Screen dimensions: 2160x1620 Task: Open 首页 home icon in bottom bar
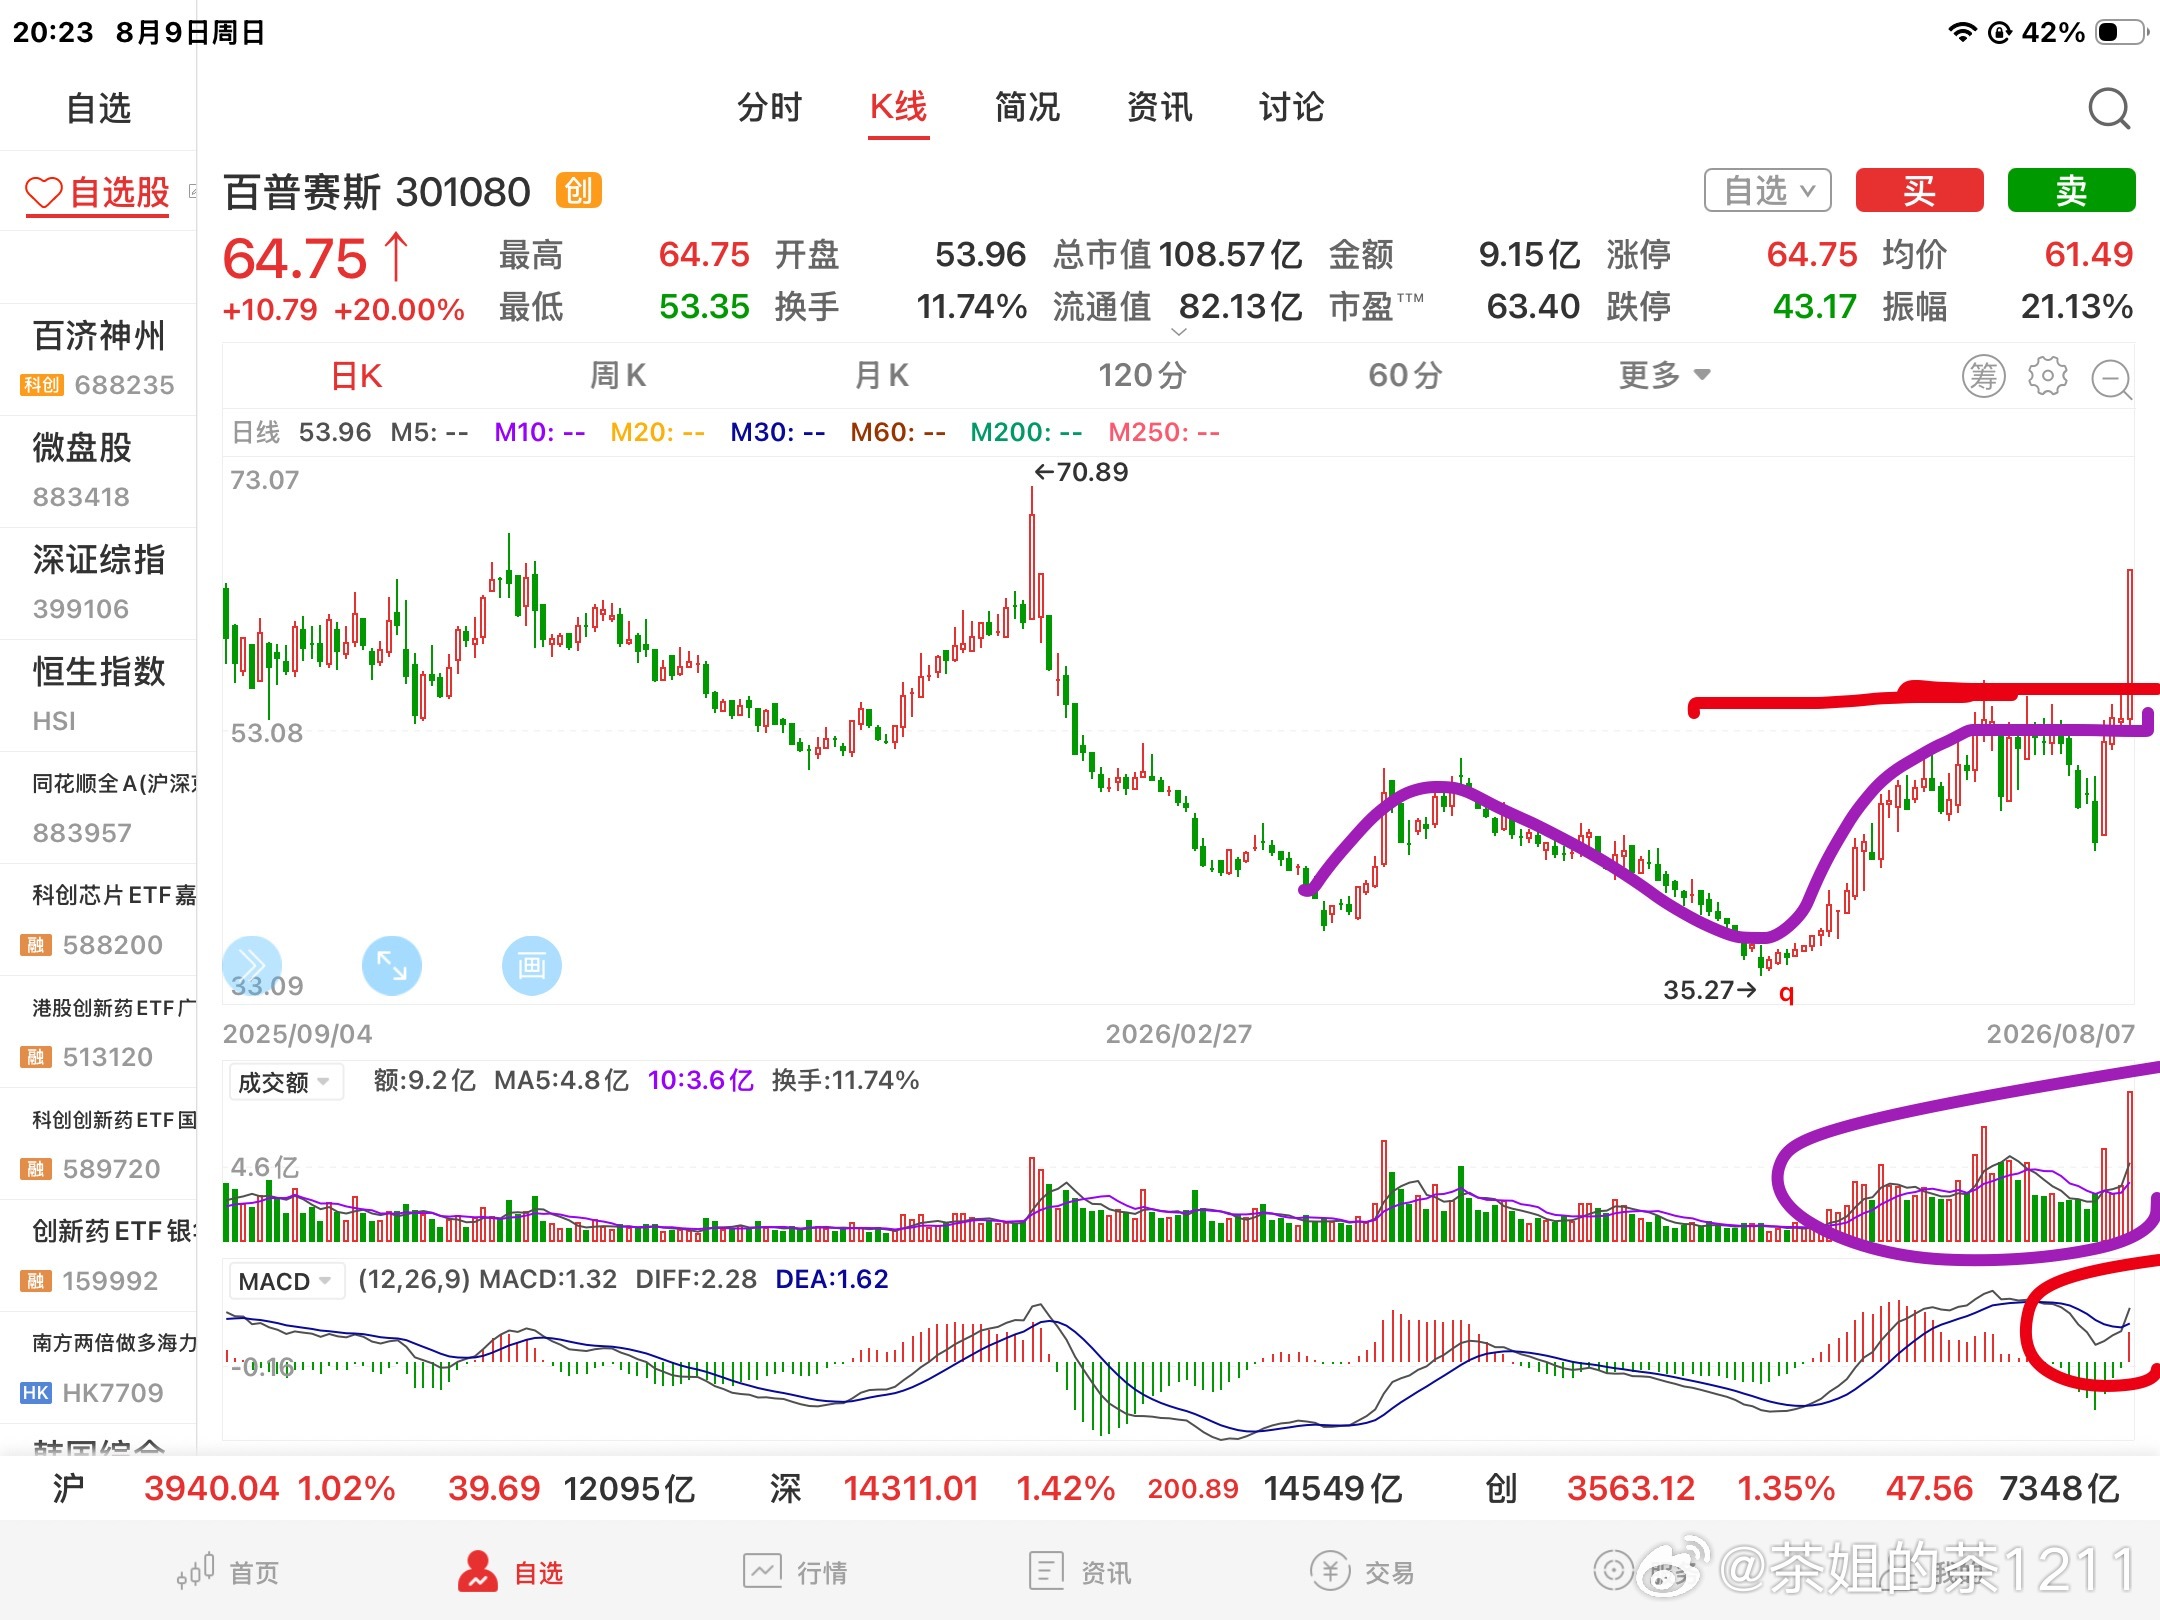(228, 1572)
